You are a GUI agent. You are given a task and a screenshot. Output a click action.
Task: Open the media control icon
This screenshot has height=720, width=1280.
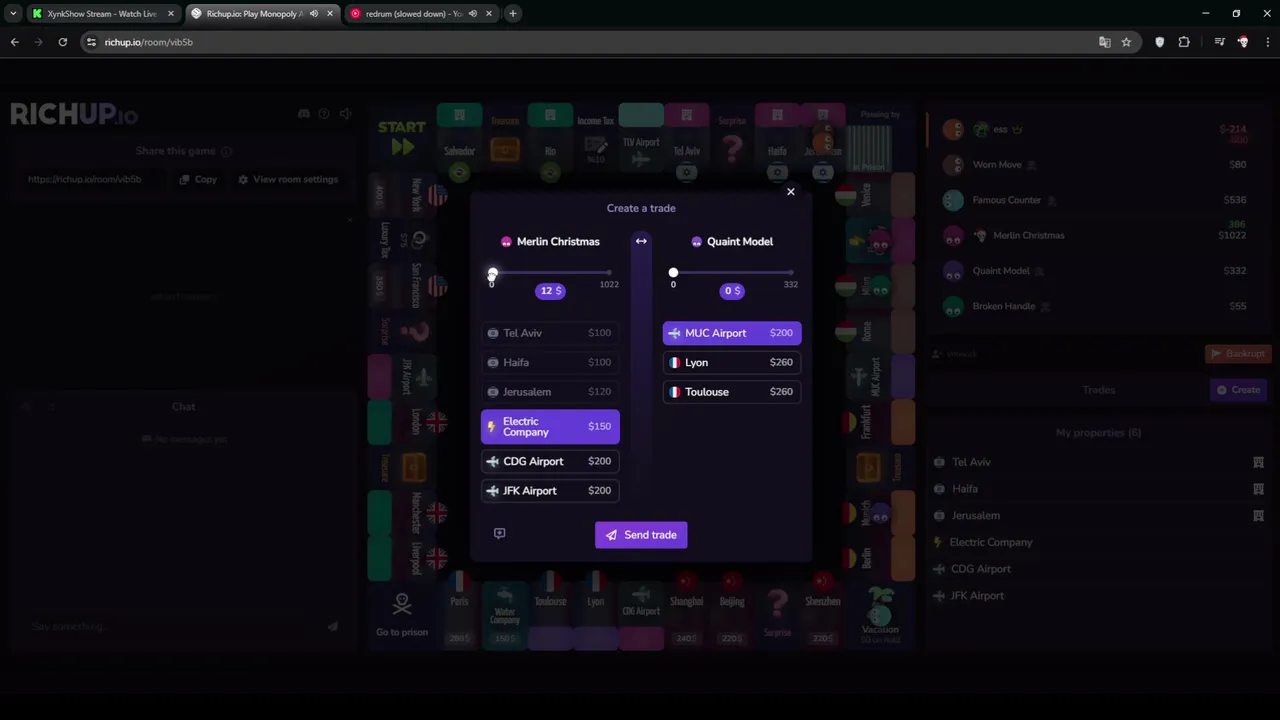tap(1219, 42)
